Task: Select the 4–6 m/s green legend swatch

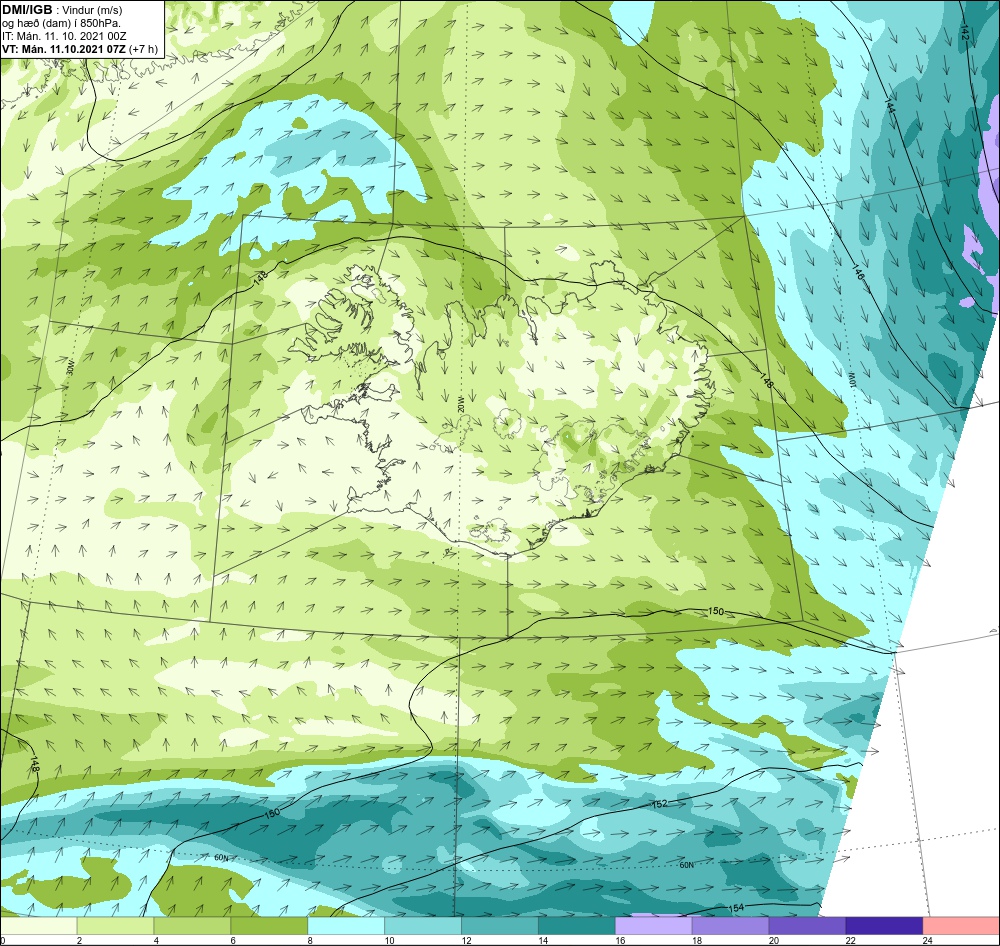Action: coord(192,925)
